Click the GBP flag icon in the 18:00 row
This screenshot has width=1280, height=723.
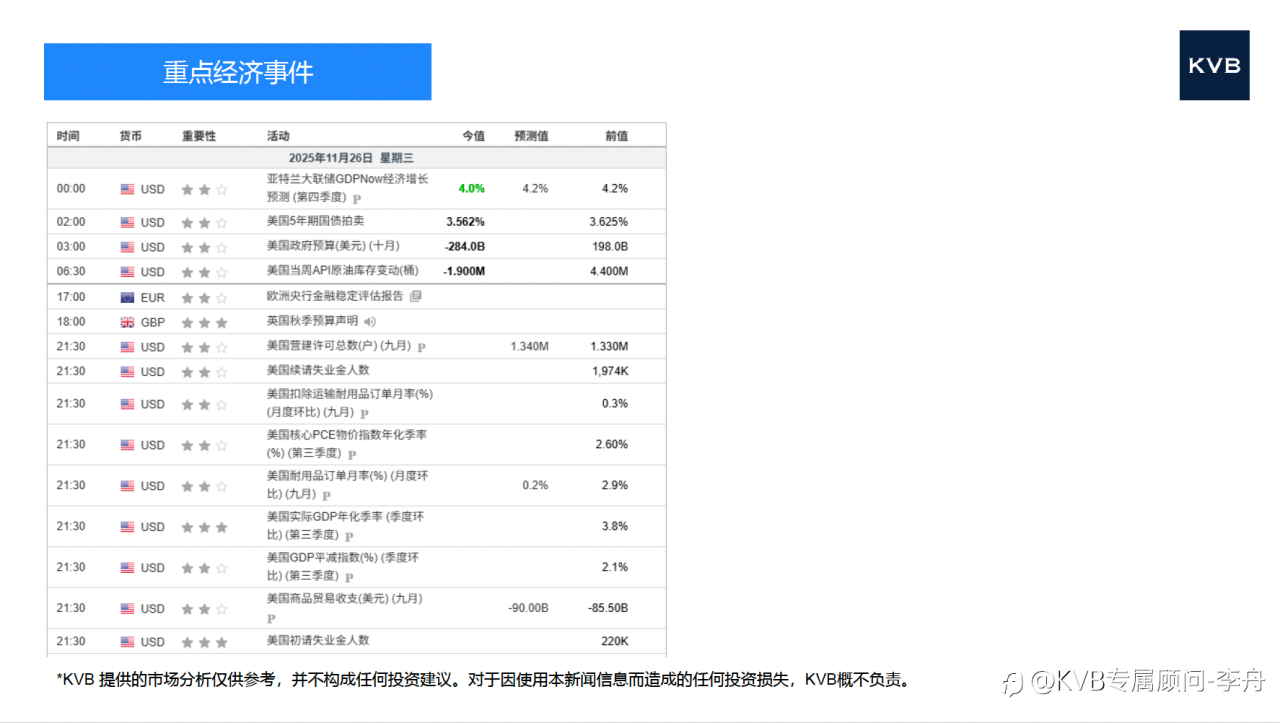pos(127,322)
